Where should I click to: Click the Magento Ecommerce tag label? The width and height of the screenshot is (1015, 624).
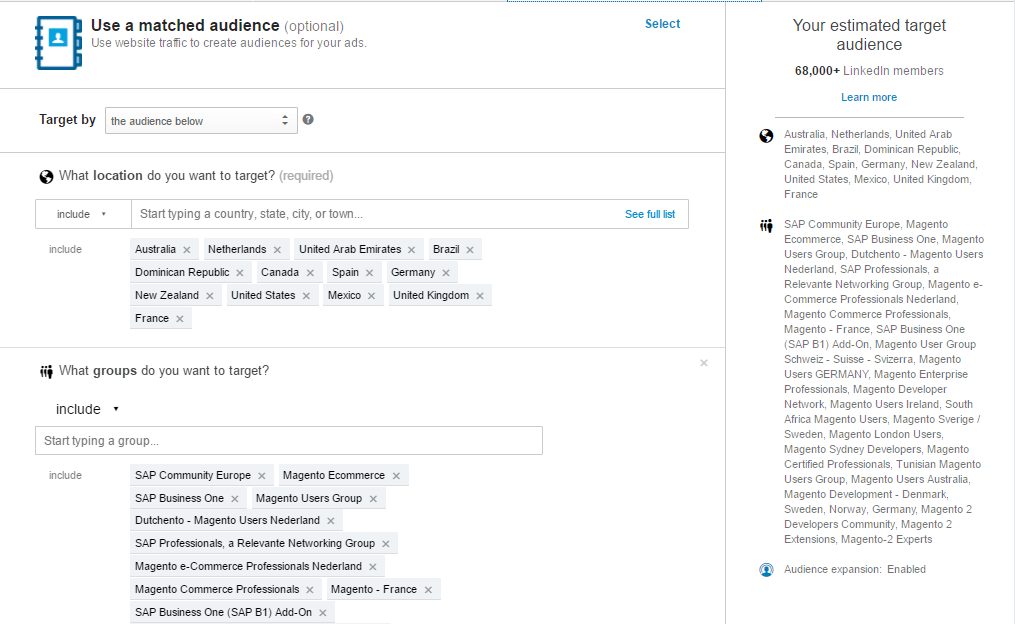[x=333, y=475]
